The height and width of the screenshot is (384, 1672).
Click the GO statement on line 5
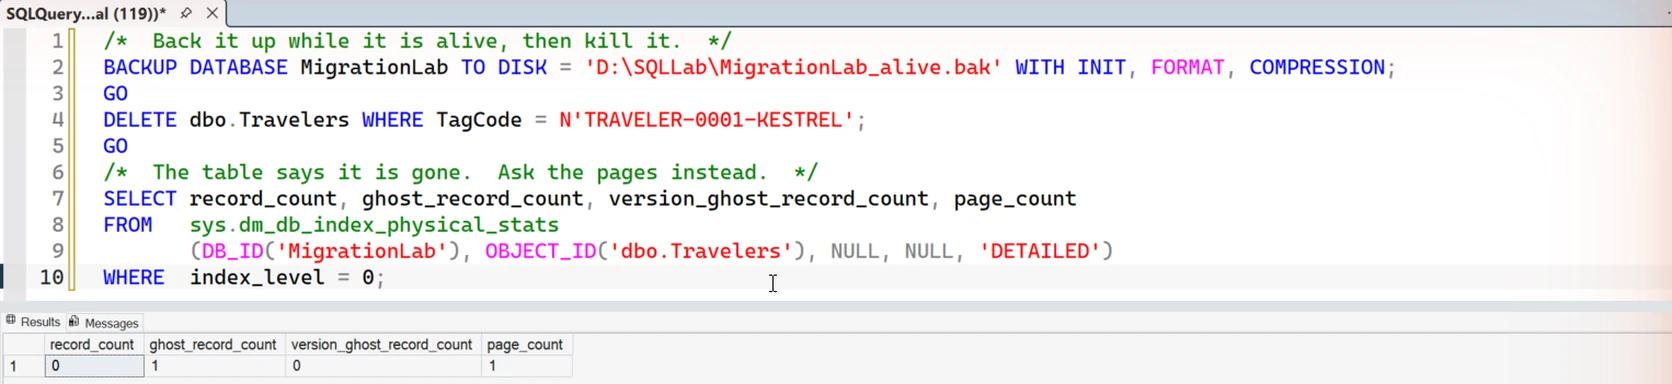click(116, 146)
